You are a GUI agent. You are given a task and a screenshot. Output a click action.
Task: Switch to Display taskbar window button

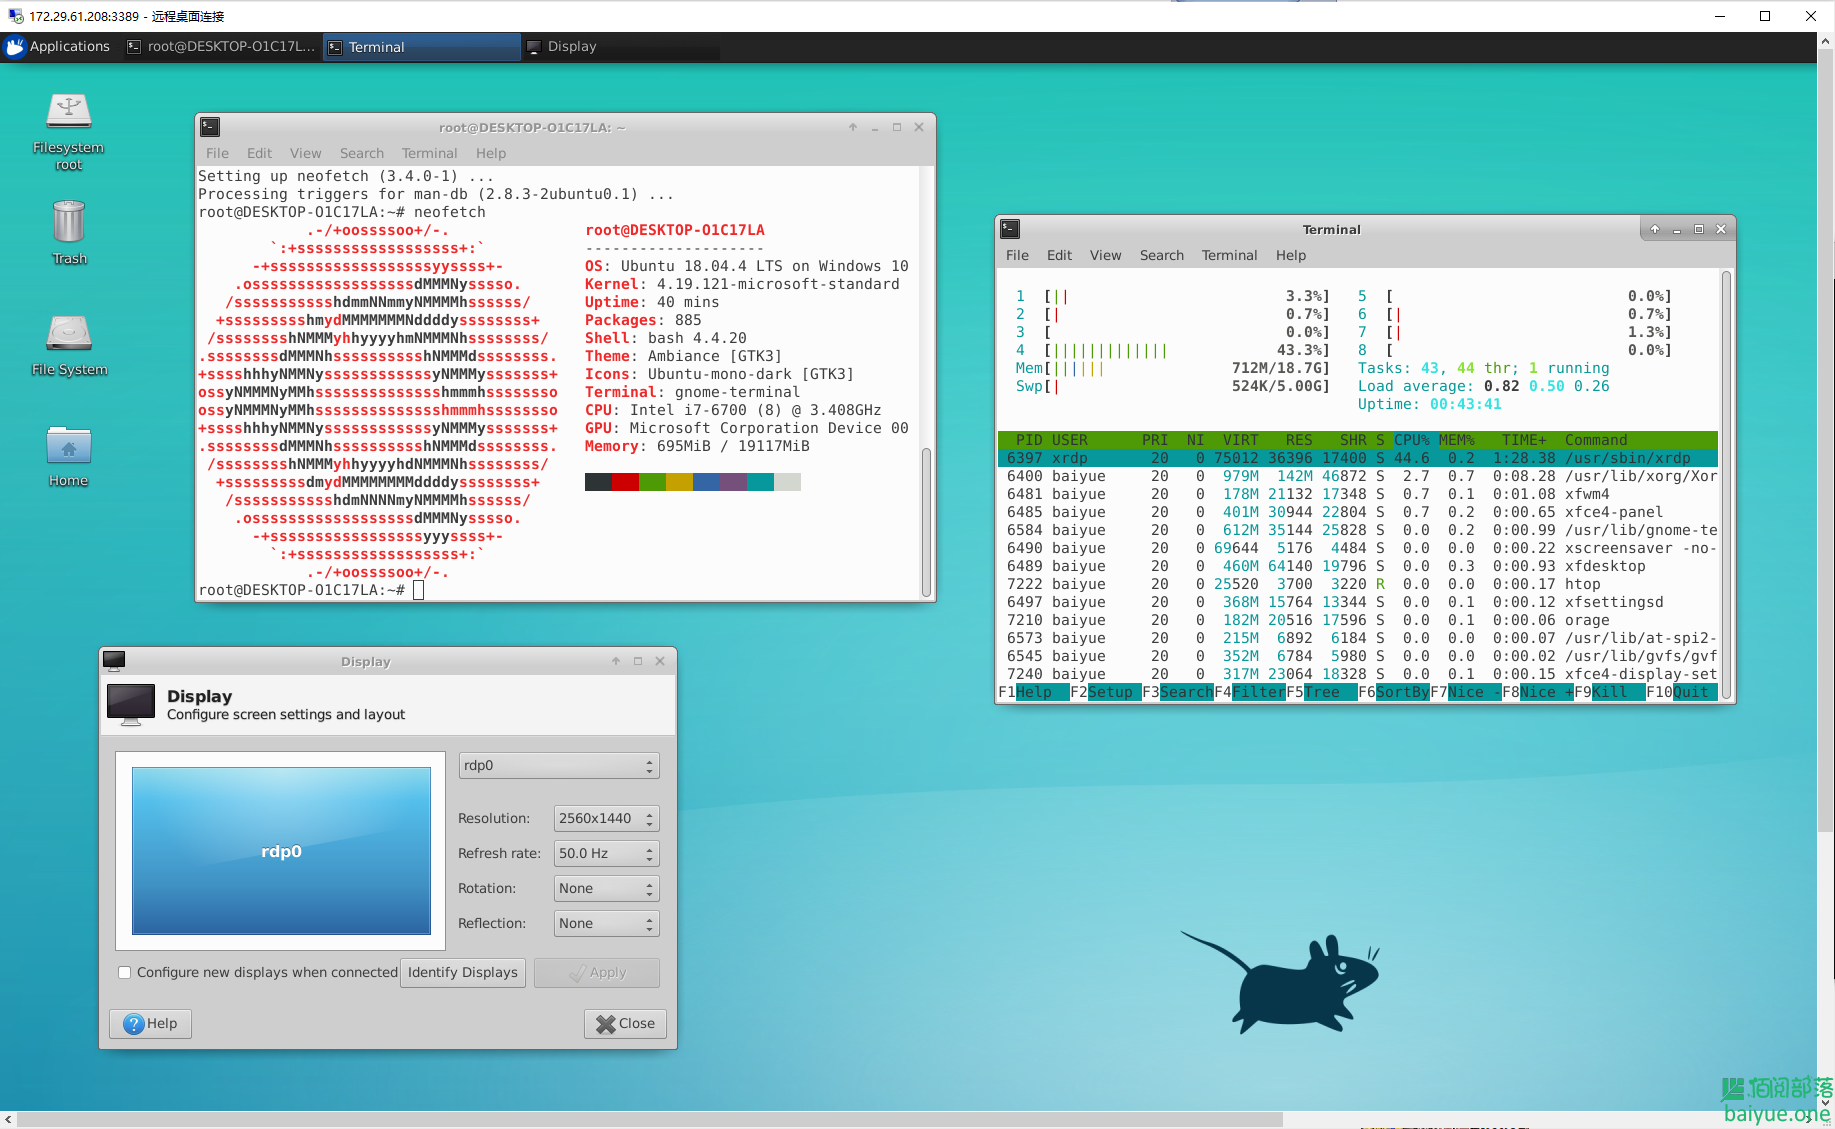[620, 46]
